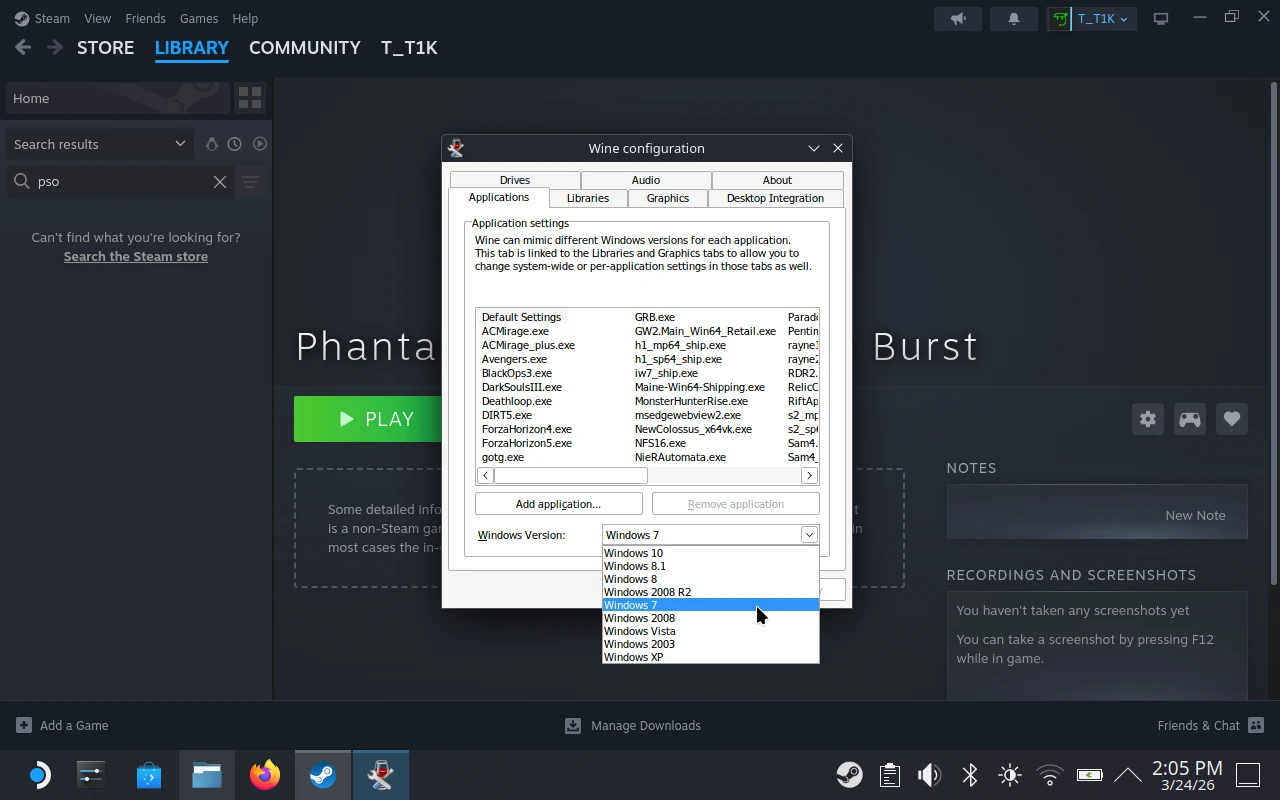Open Steam notifications via the bell icon
The height and width of the screenshot is (800, 1280).
coord(1013,18)
